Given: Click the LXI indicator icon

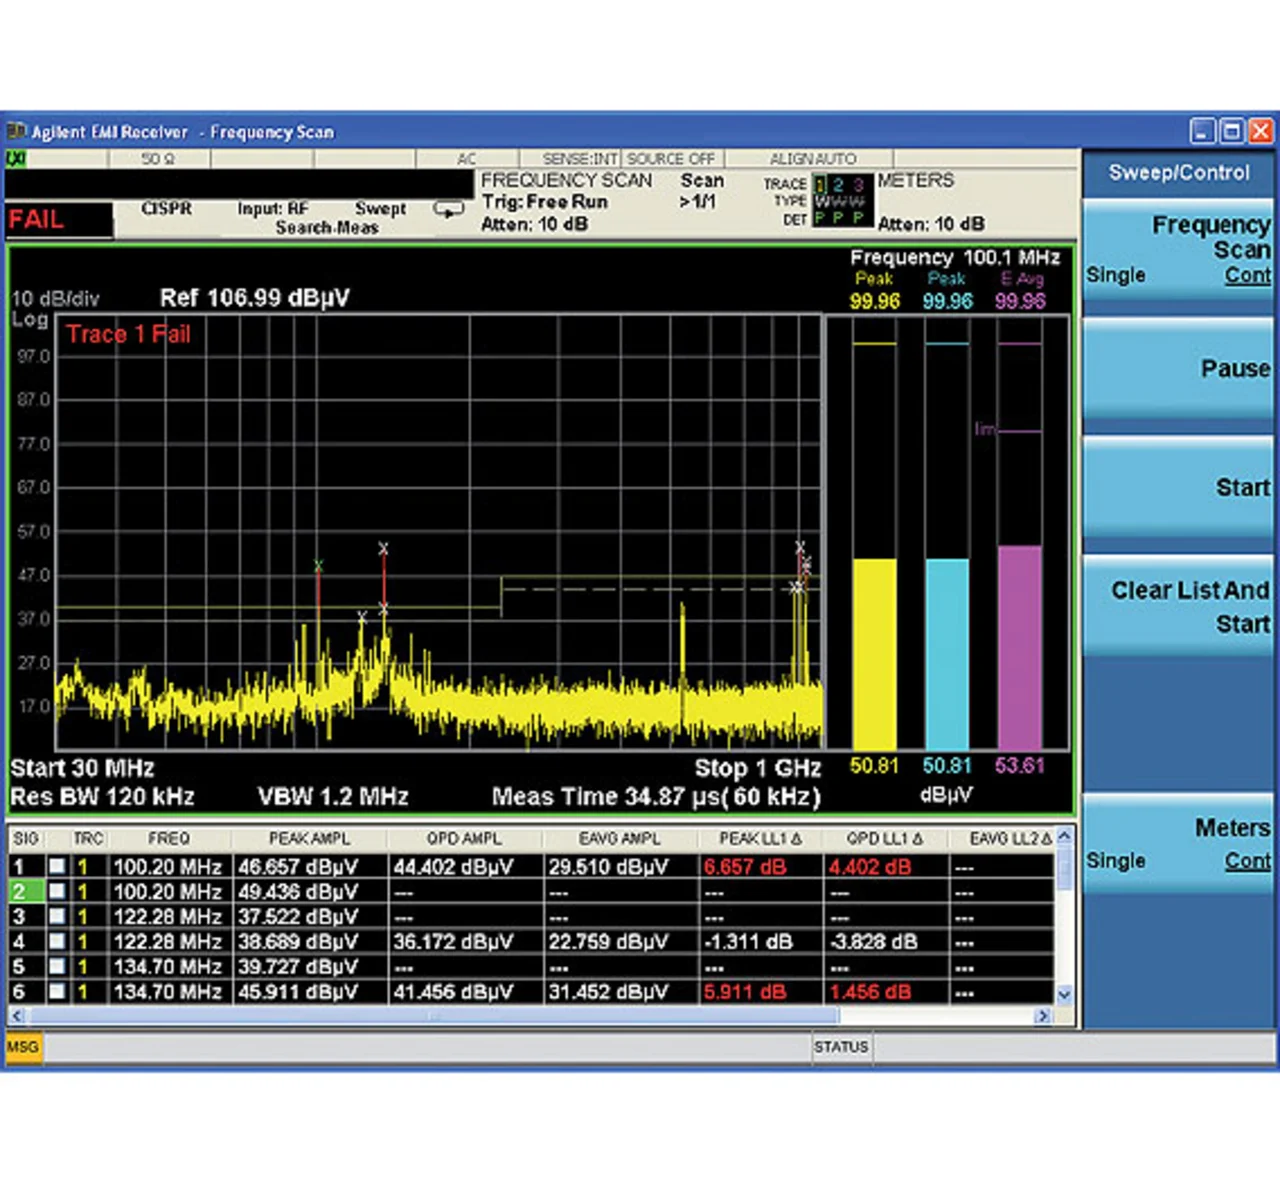Looking at the screenshot, I should coord(16,158).
